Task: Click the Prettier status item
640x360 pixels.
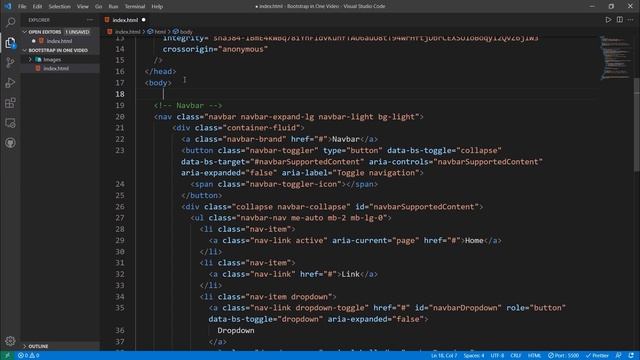Action: click(x=597, y=356)
